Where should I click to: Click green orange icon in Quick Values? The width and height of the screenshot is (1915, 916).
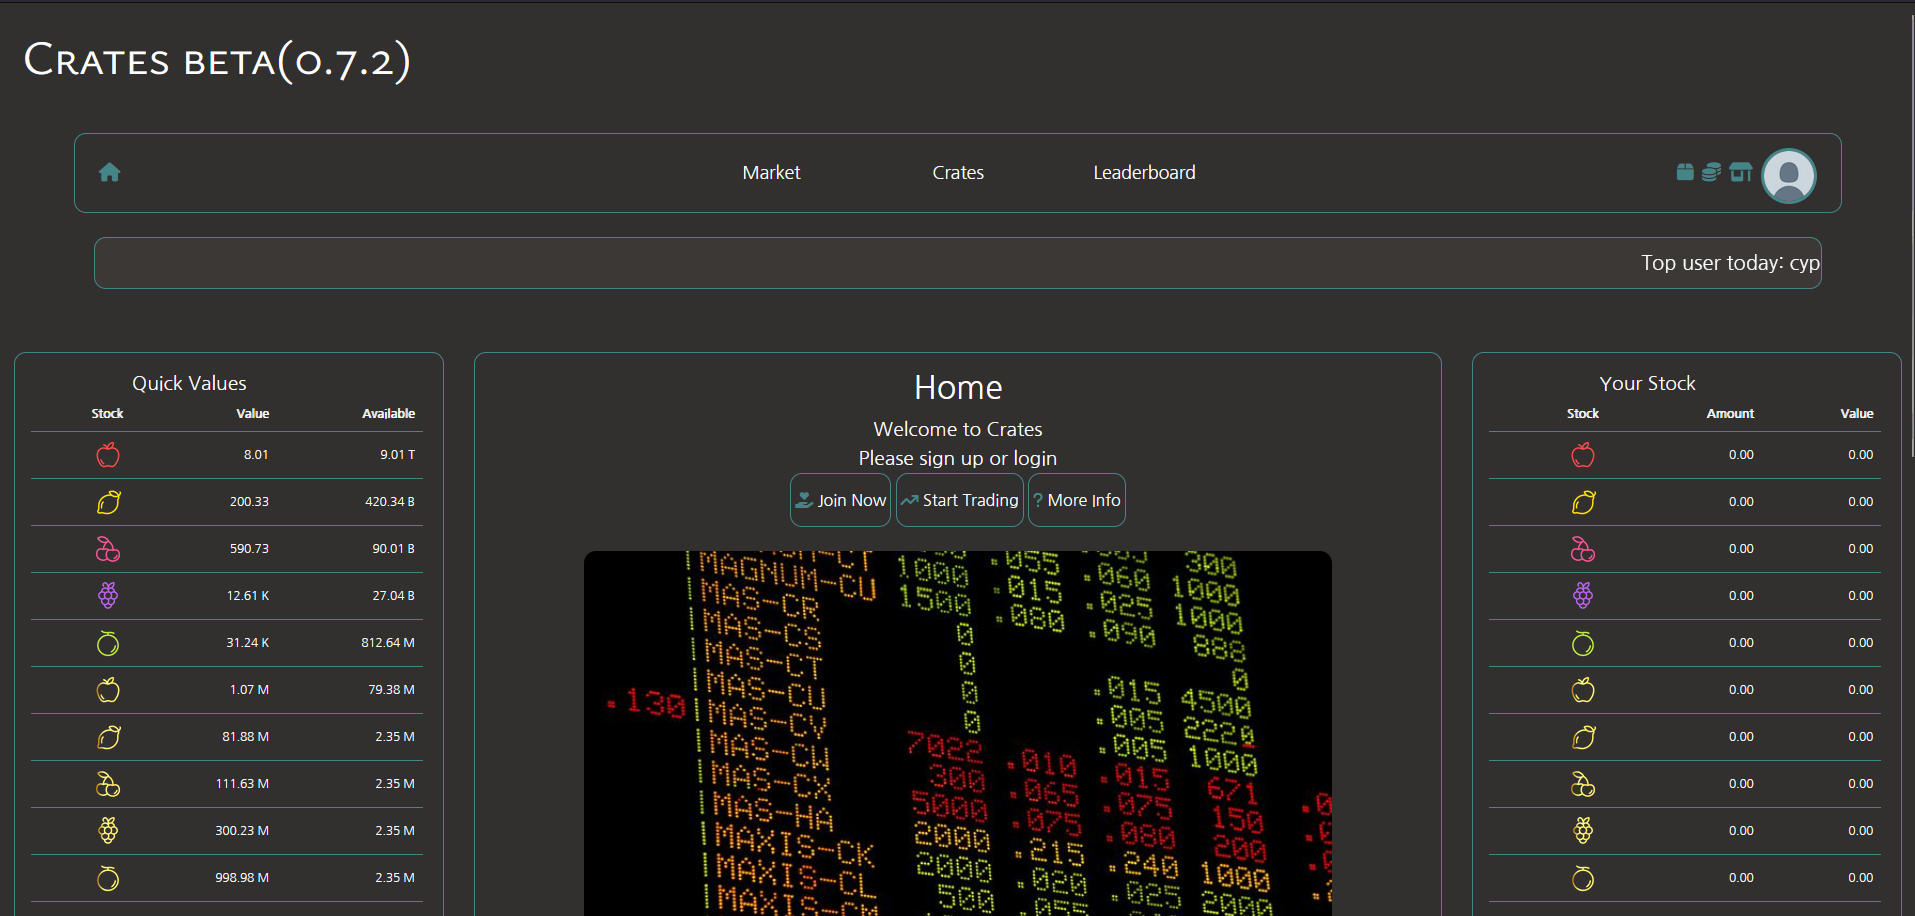tap(108, 643)
